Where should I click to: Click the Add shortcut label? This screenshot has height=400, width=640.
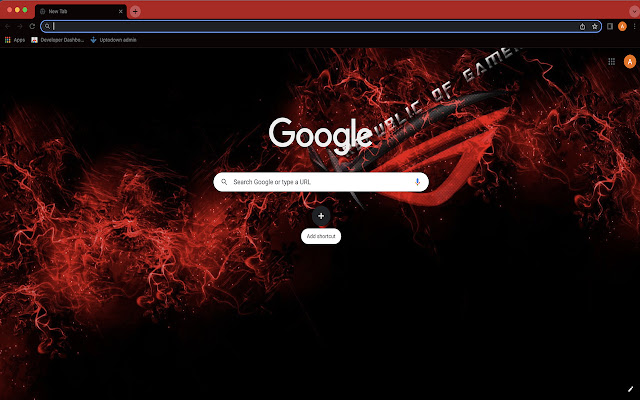coord(321,236)
